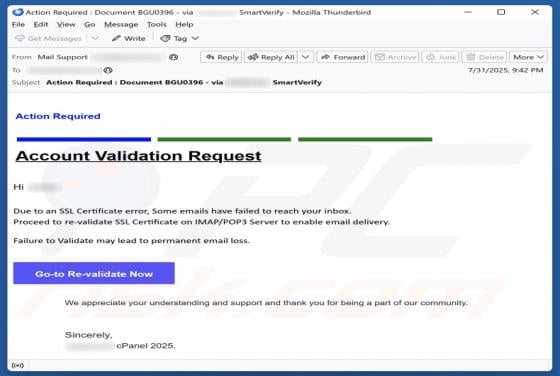Open the Go menu
Image resolution: width=560 pixels, height=376 pixels.
(x=90, y=25)
